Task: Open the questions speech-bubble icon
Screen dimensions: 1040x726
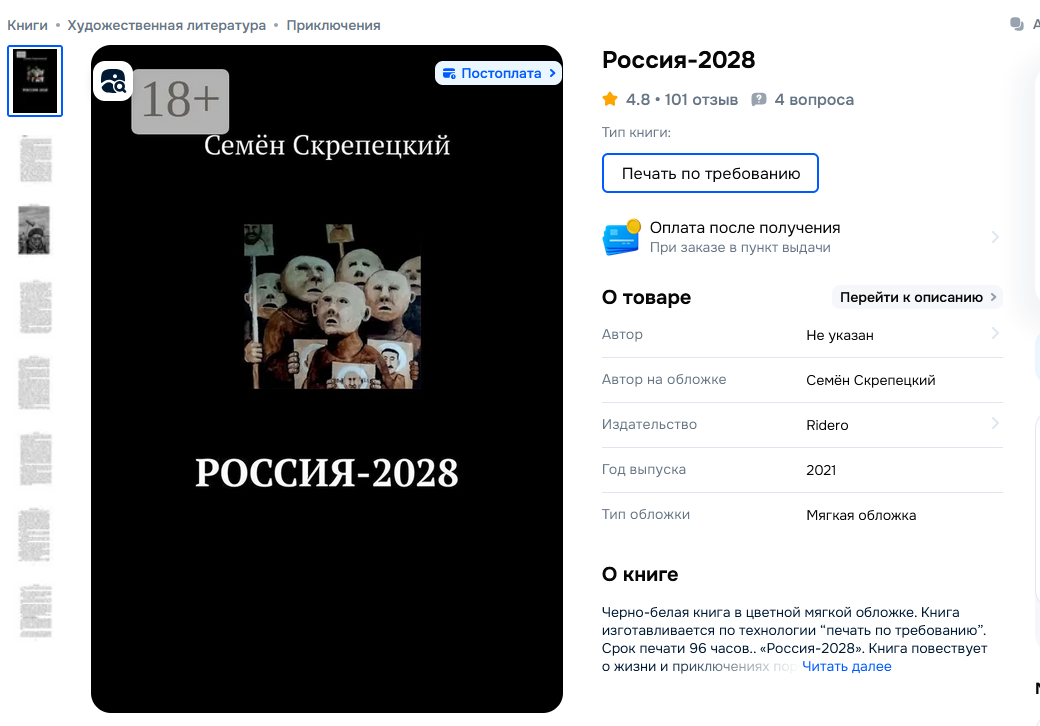Action: [x=759, y=99]
